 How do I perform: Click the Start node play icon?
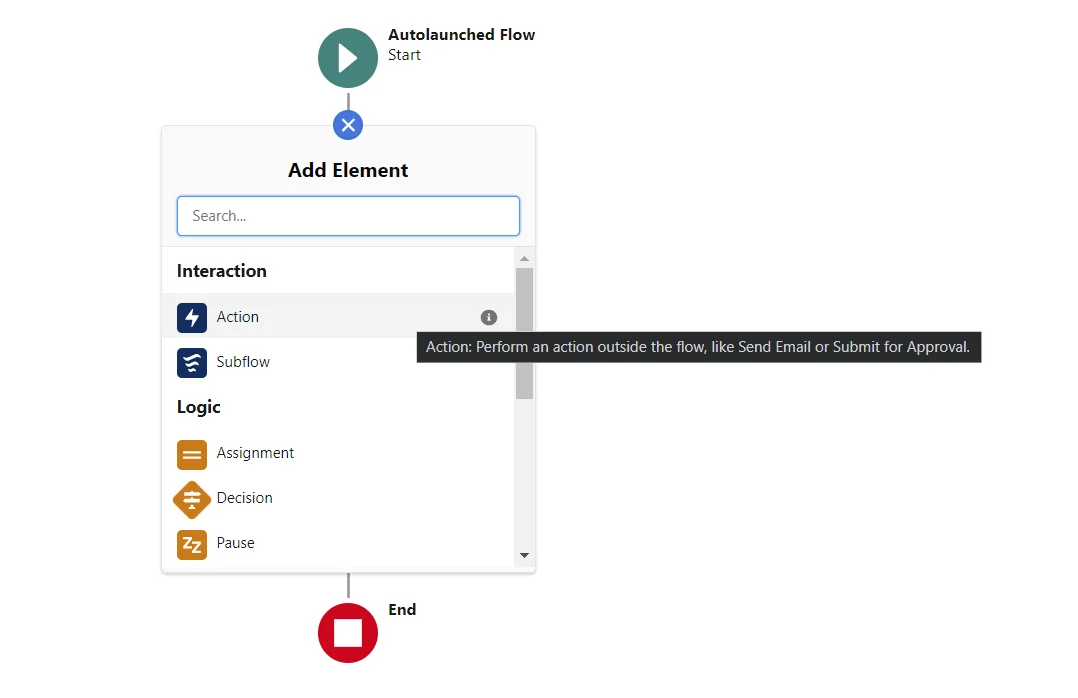point(348,58)
